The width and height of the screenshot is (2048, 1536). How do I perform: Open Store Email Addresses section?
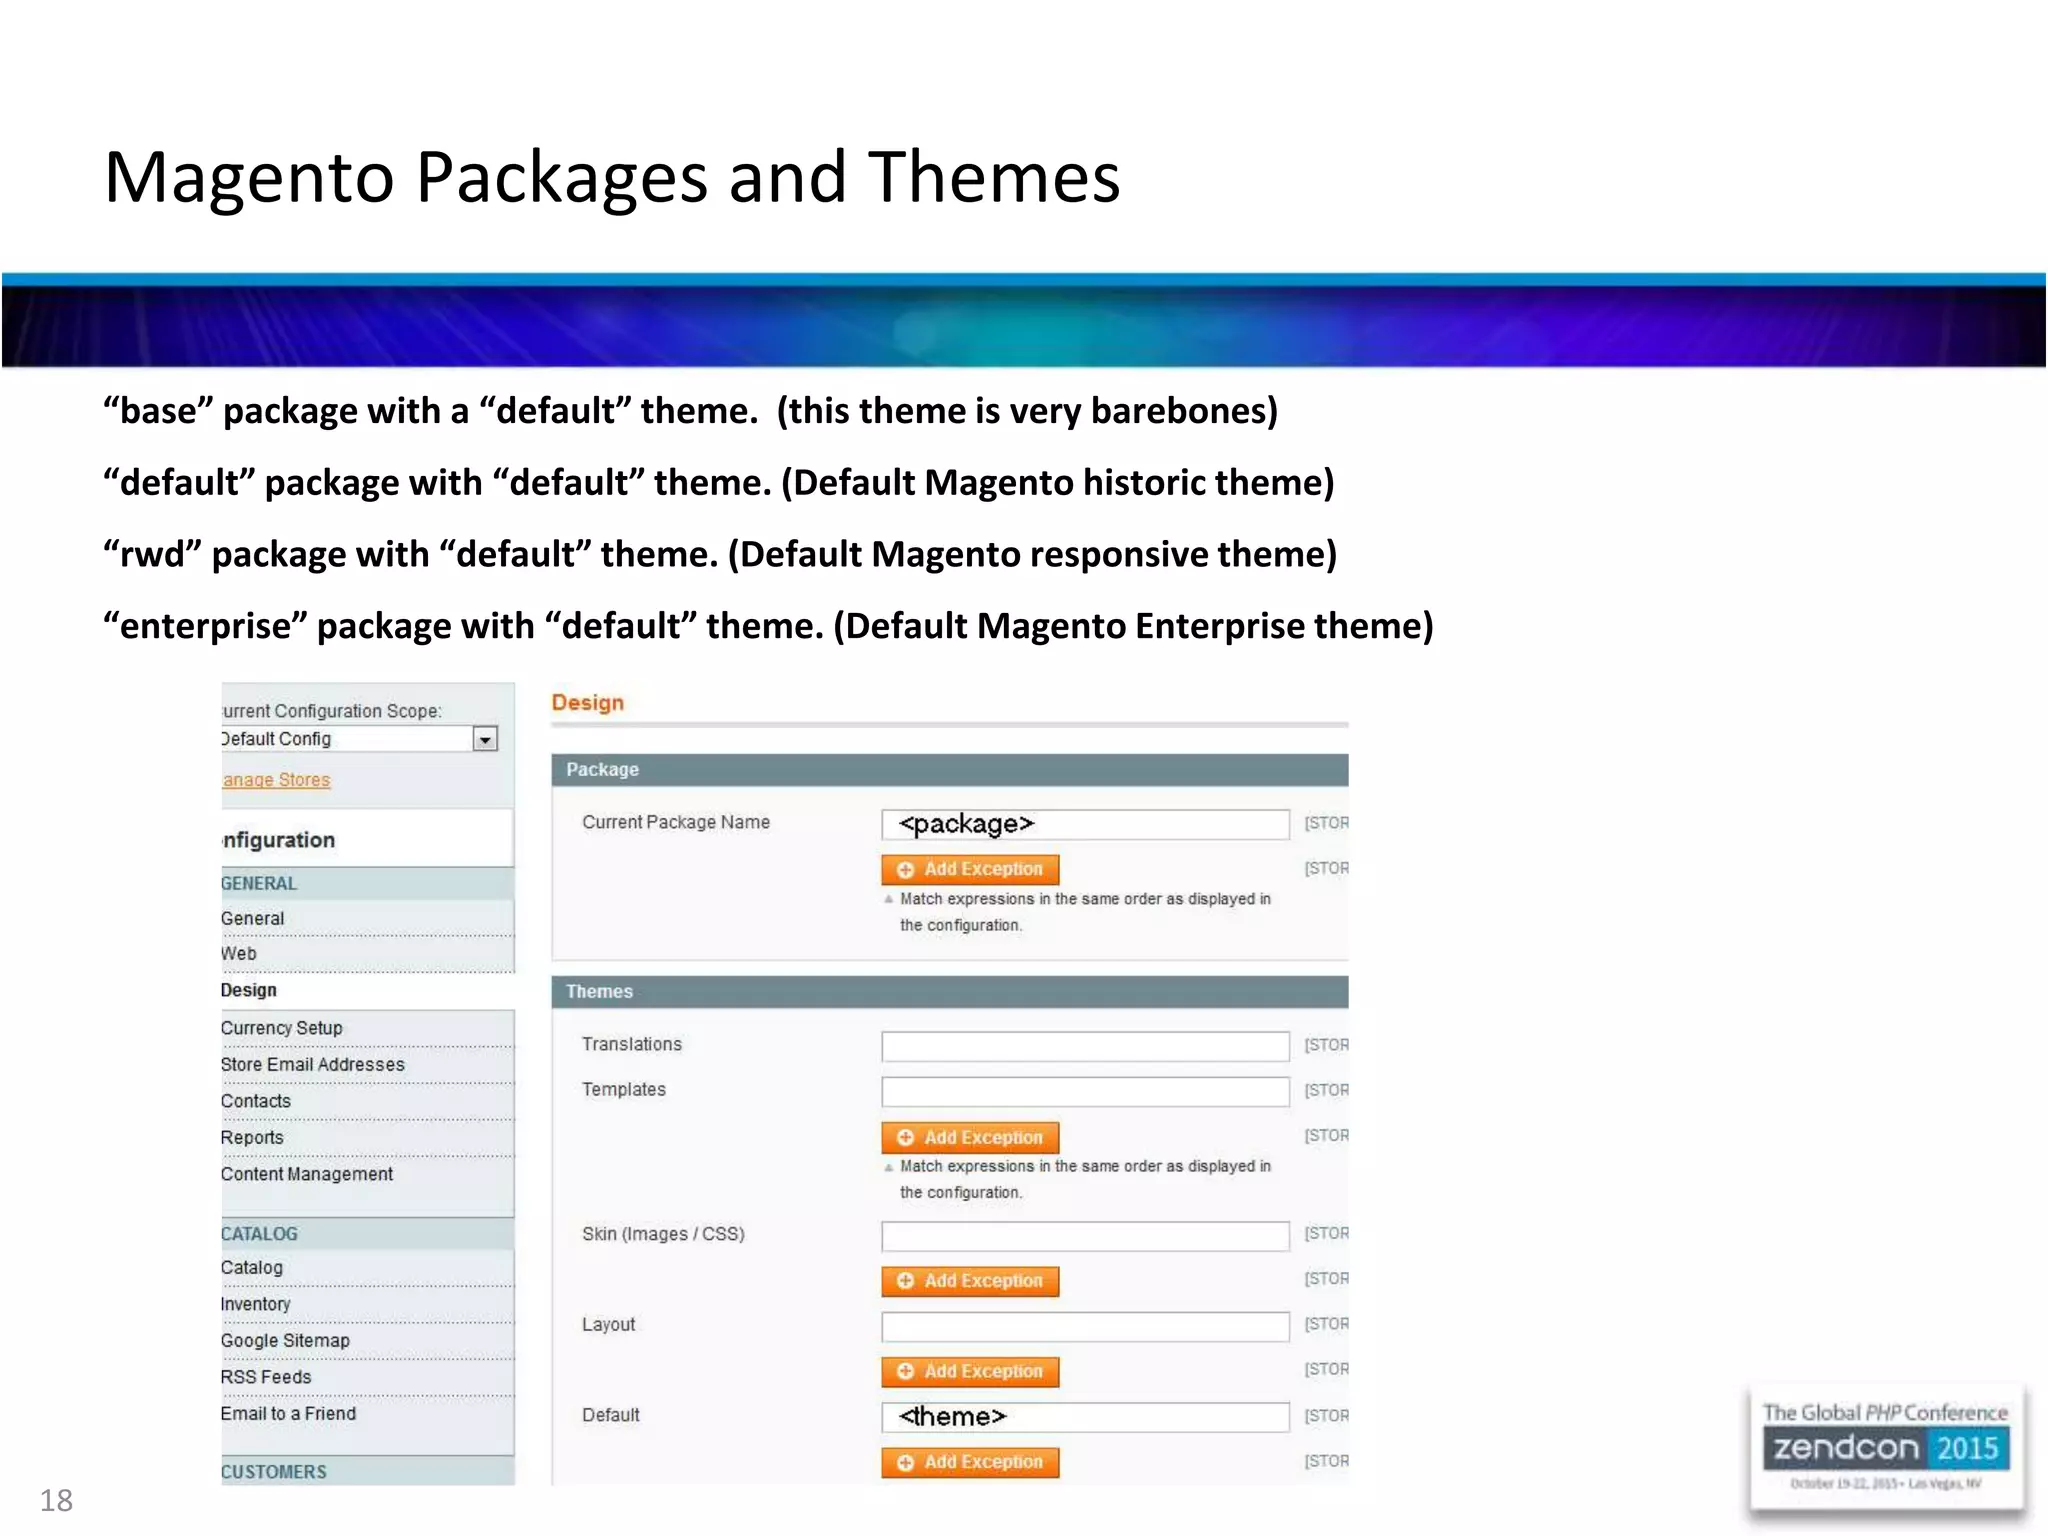313,1065
